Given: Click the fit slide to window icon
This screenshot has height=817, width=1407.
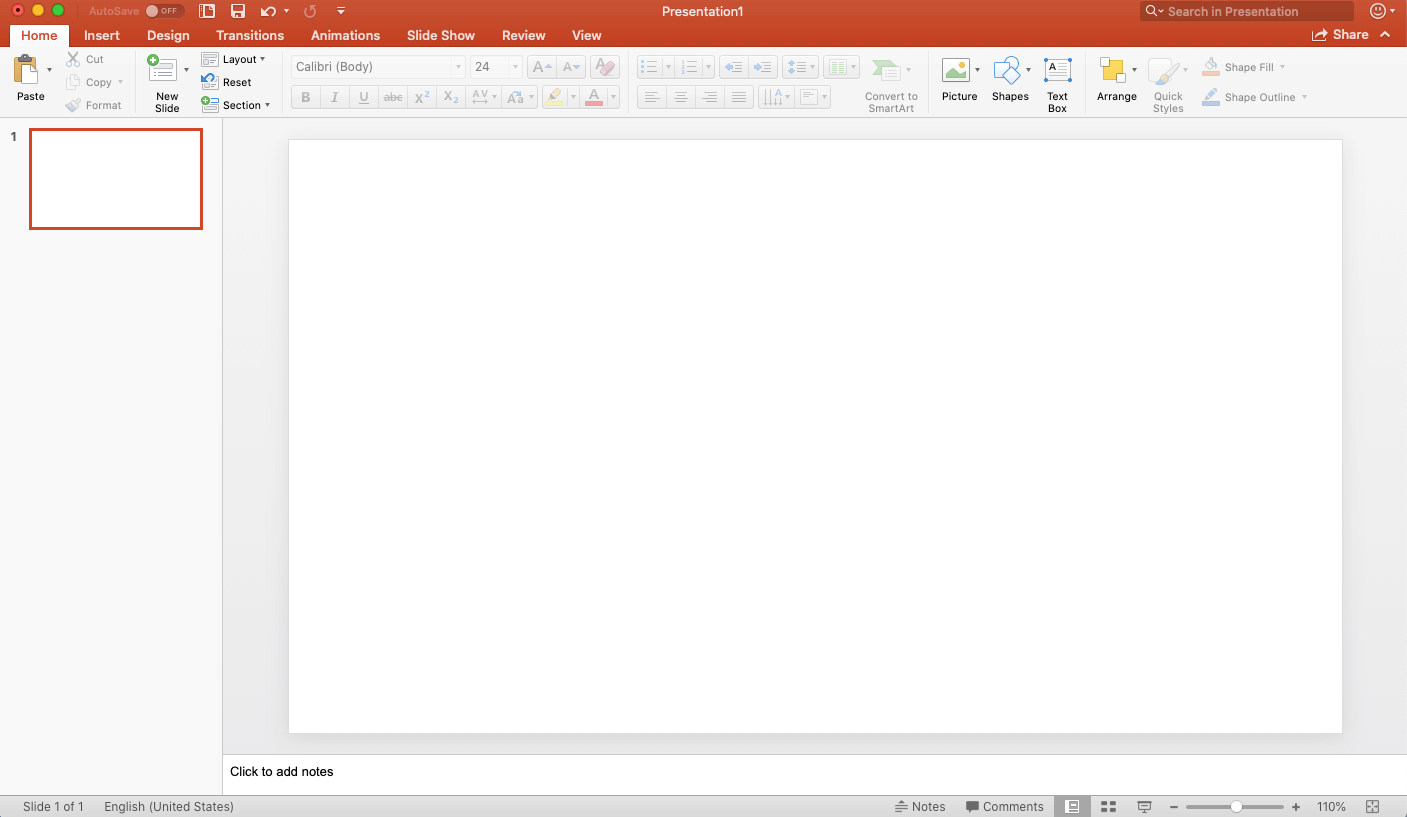Looking at the screenshot, I should (1373, 806).
